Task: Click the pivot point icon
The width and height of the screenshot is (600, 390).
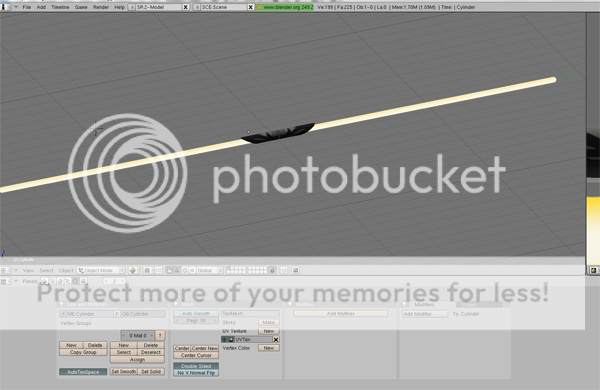Action: tap(147, 270)
